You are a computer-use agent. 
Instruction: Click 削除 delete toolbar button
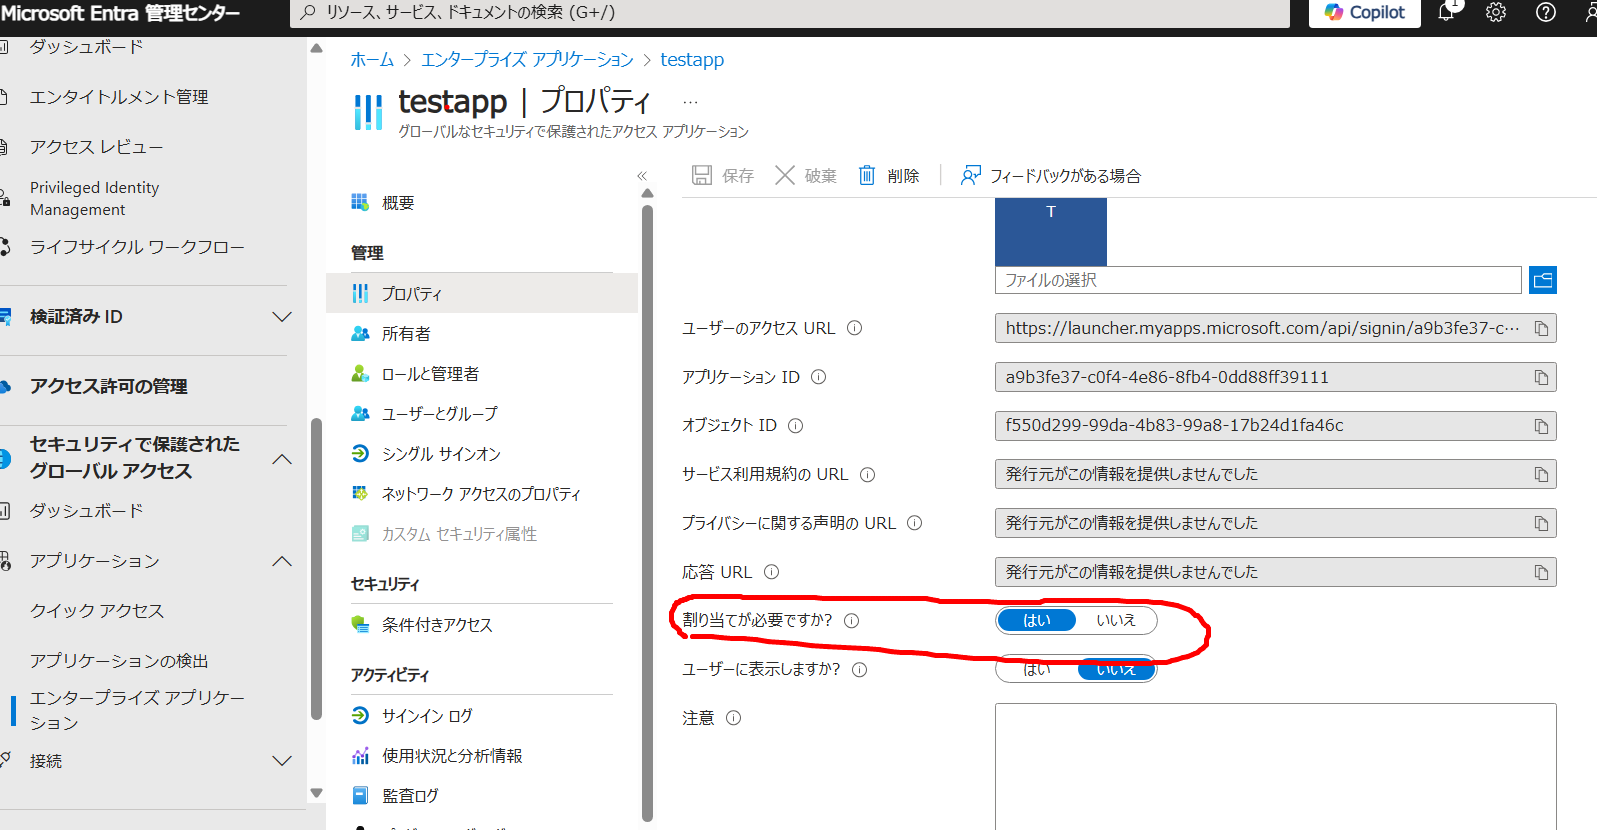pyautogui.click(x=889, y=176)
